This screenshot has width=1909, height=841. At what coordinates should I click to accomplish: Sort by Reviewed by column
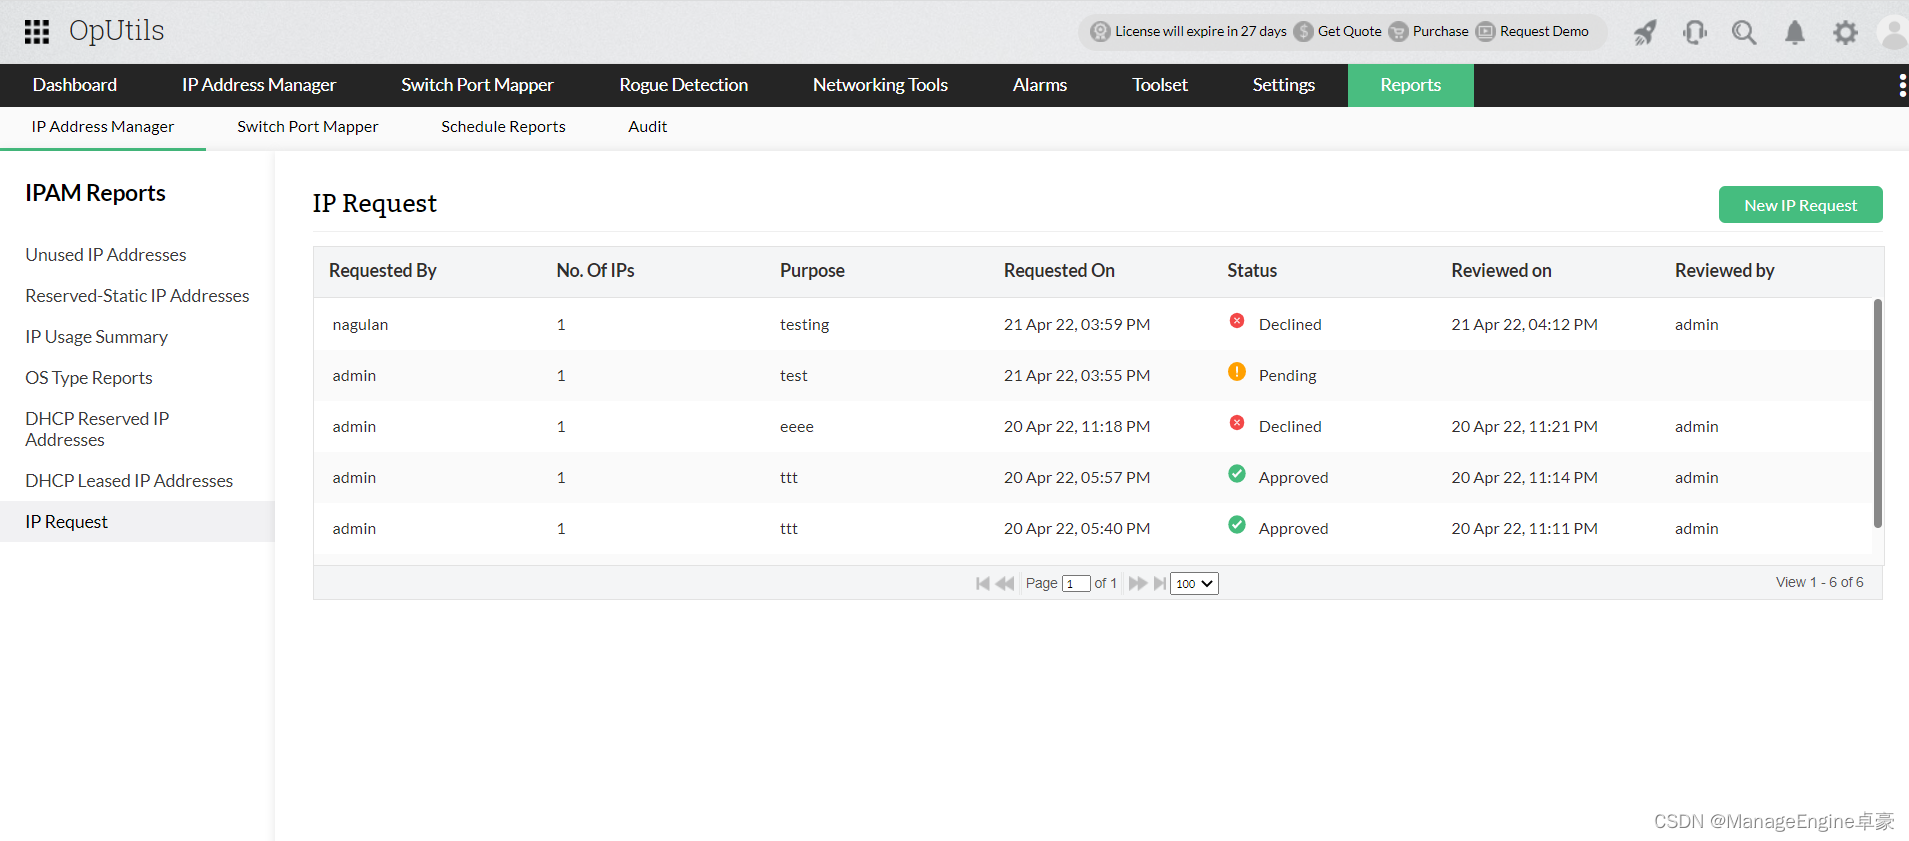[x=1724, y=271]
